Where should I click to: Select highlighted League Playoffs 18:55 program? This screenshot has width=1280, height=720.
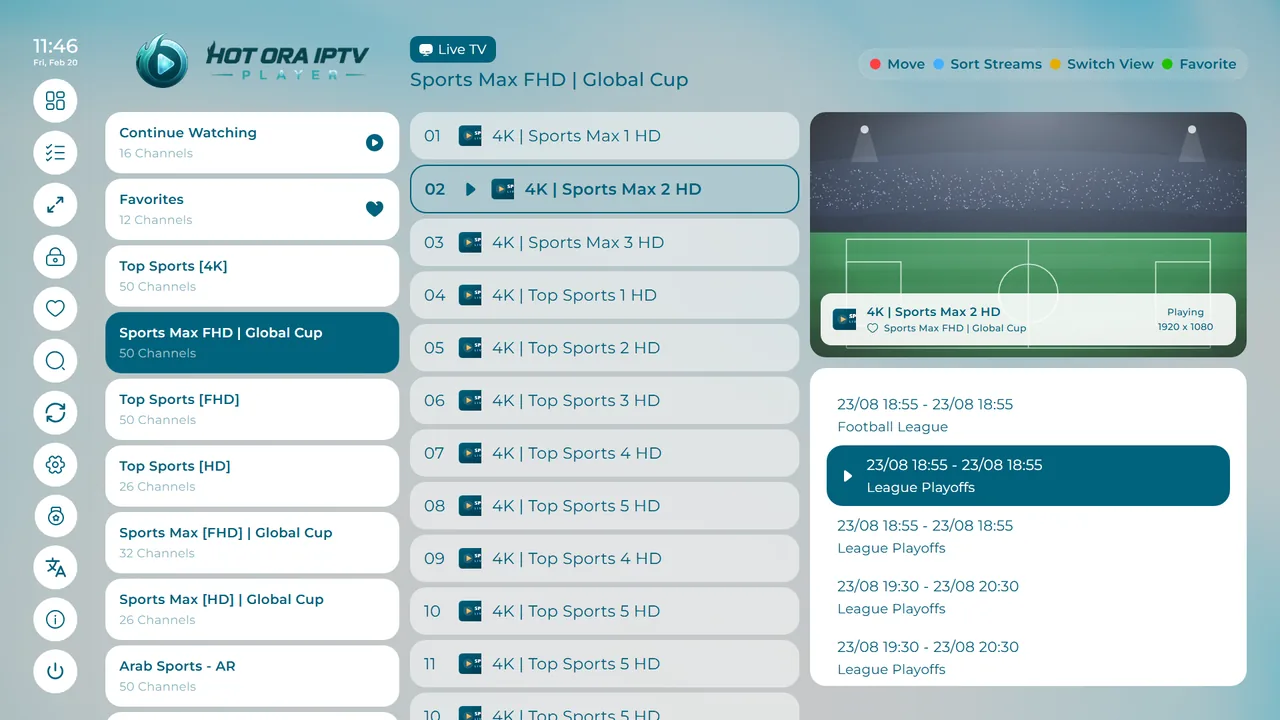point(1028,476)
